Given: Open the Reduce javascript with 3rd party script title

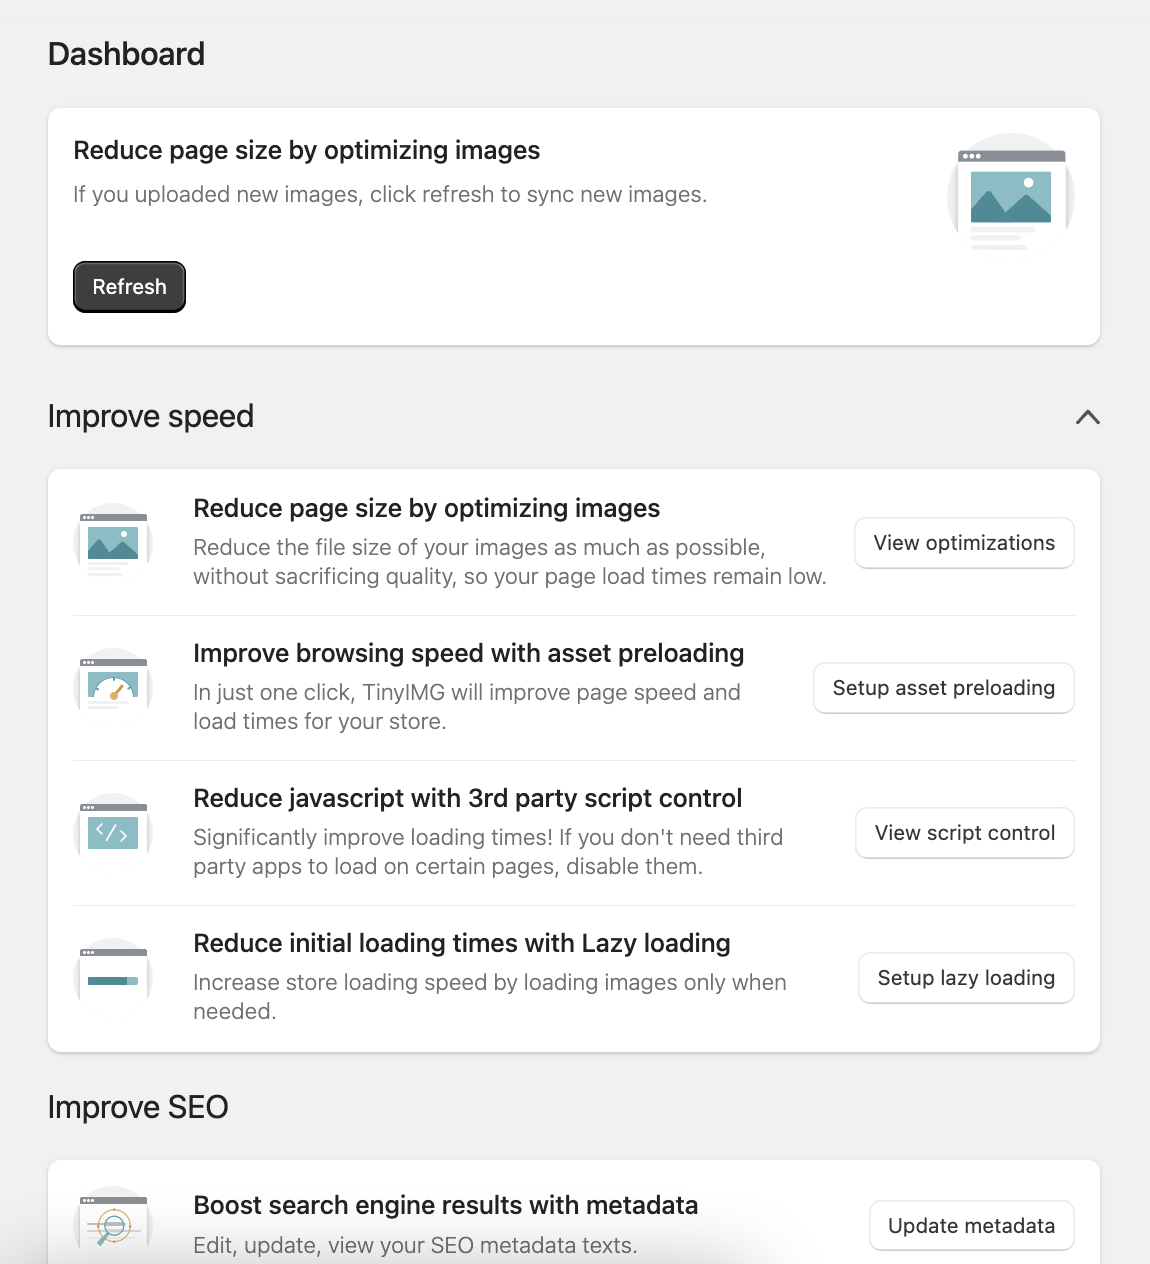Looking at the screenshot, I should [x=468, y=798].
